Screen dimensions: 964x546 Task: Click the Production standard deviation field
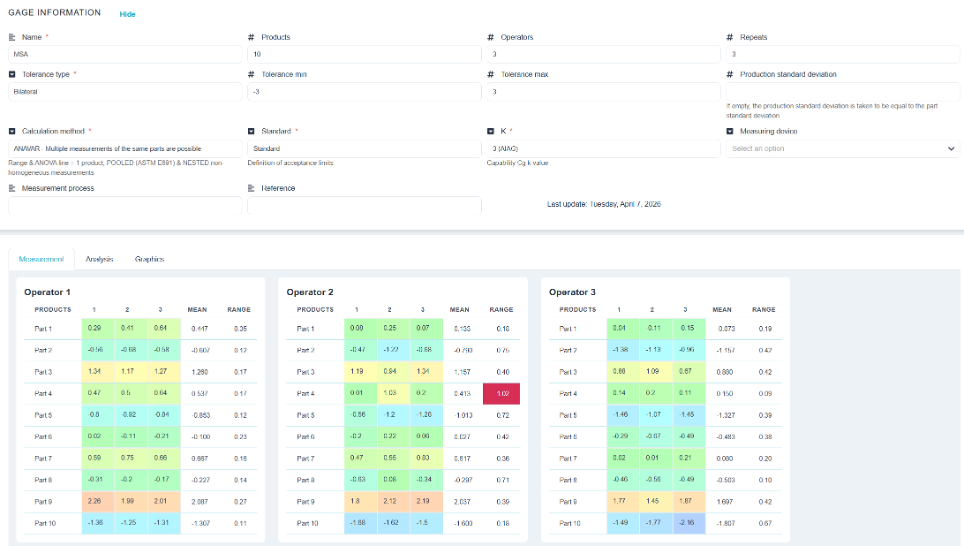click(842, 92)
